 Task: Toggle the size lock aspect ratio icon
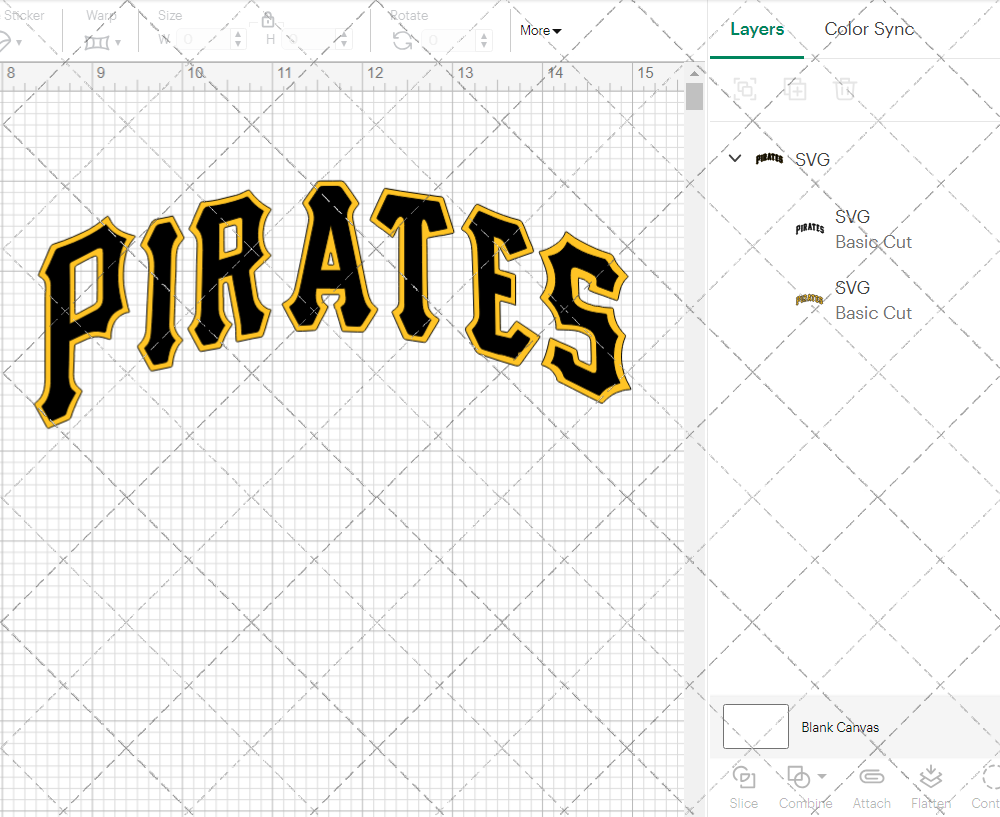268,20
